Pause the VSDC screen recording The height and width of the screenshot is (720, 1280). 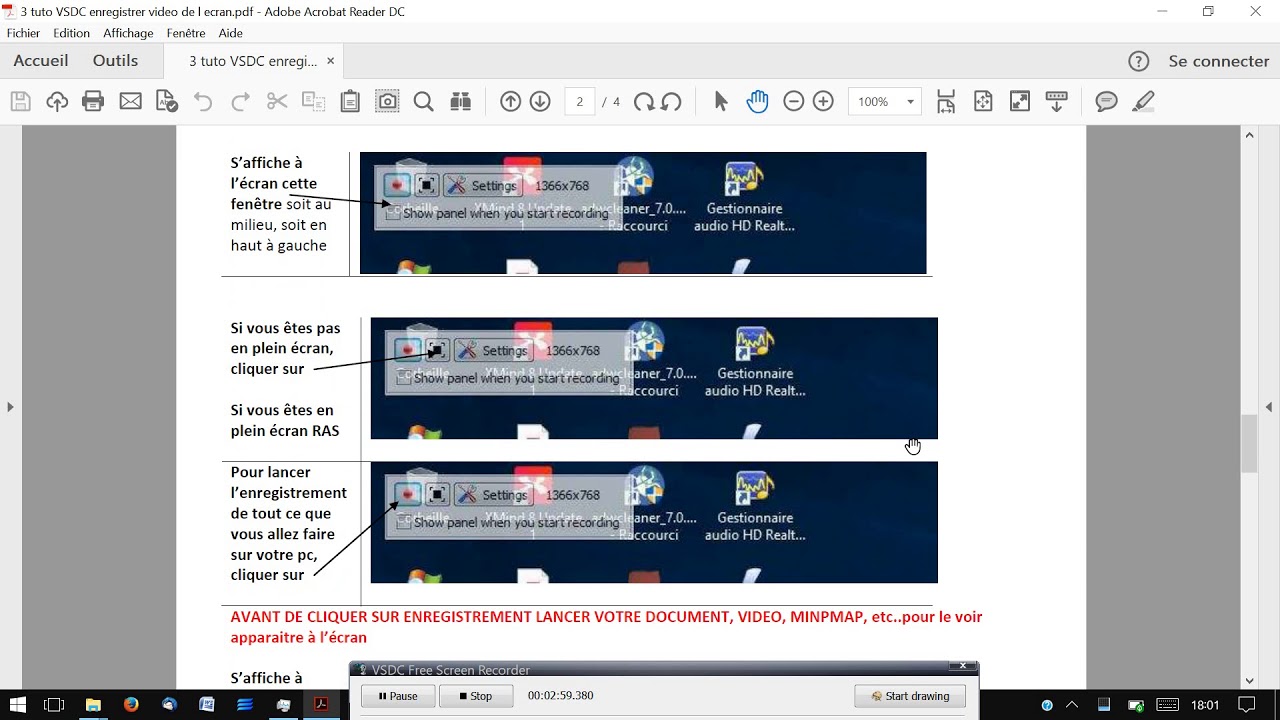[x=398, y=696]
